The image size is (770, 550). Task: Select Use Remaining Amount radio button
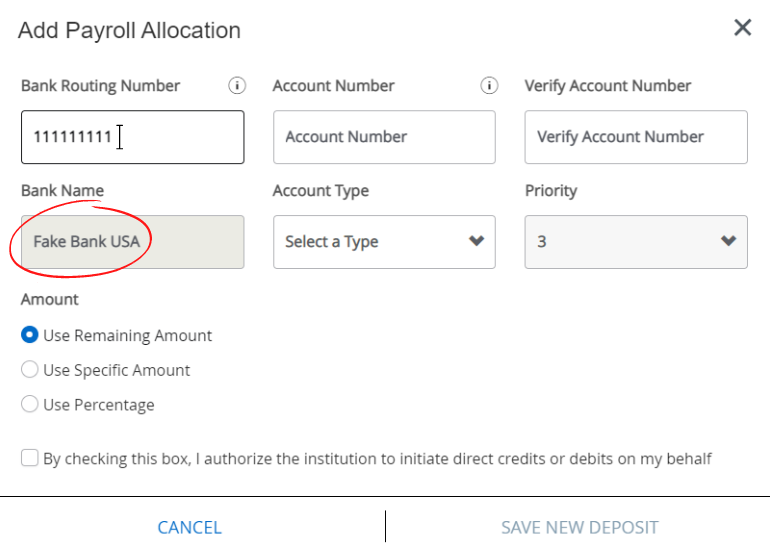click(29, 335)
